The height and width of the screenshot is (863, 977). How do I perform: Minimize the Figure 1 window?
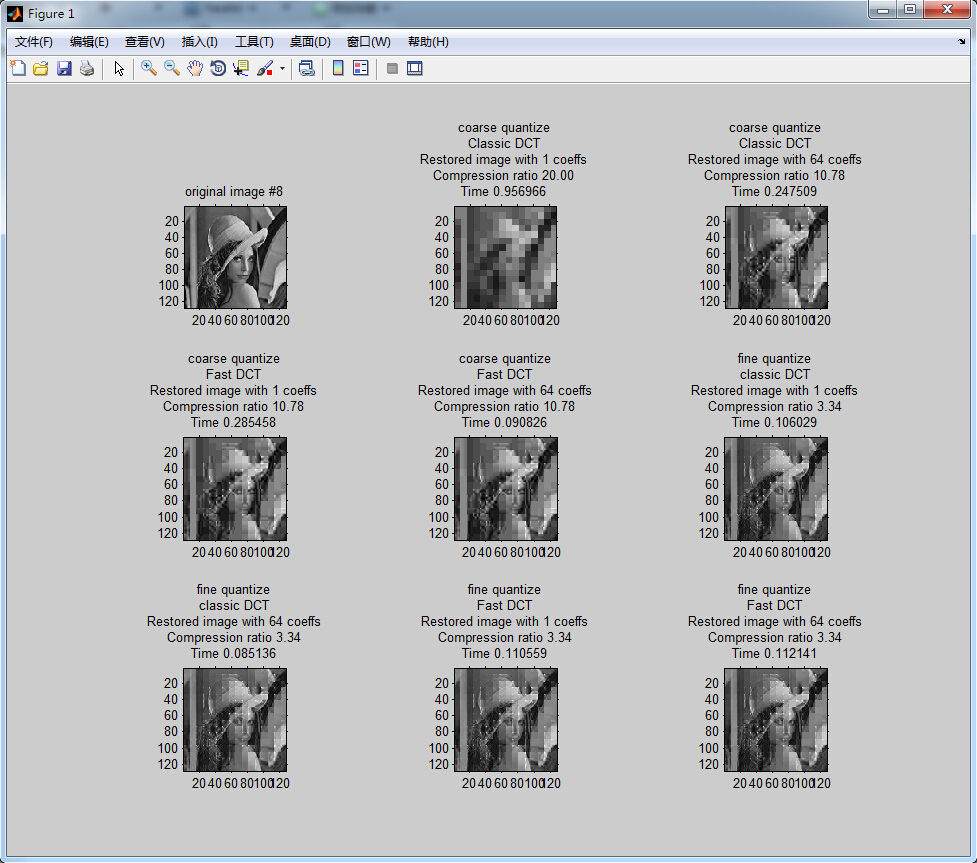click(x=882, y=9)
